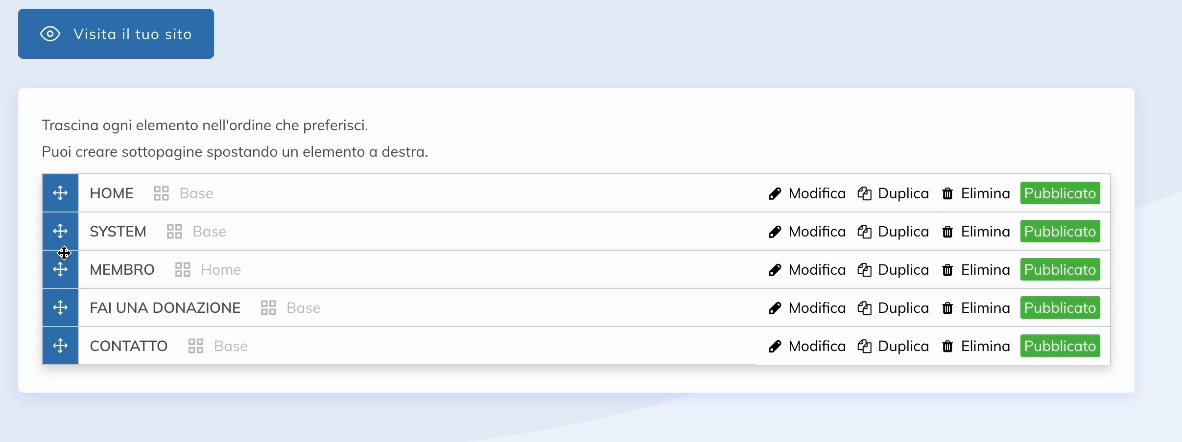Click the move icon beside FAI UNA DONAZIONE
The image size is (1182, 442).
(60, 307)
